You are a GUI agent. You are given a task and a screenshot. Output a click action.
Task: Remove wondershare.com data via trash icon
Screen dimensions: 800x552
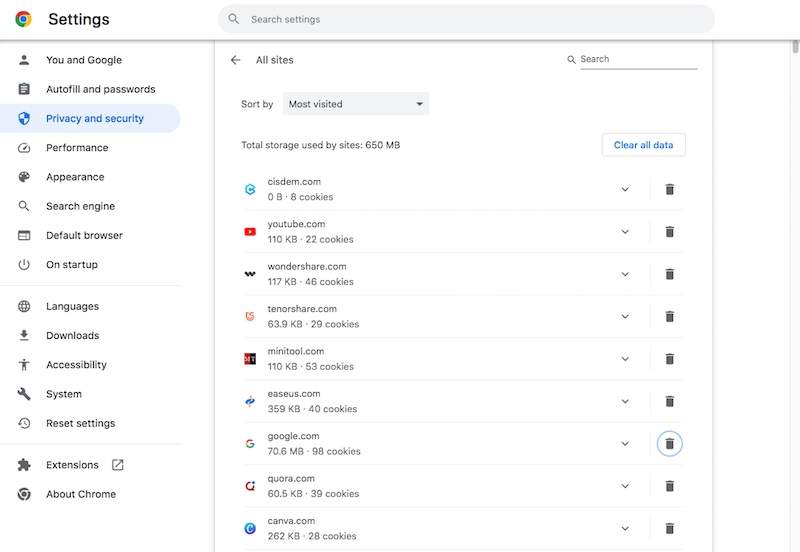pyautogui.click(x=669, y=274)
